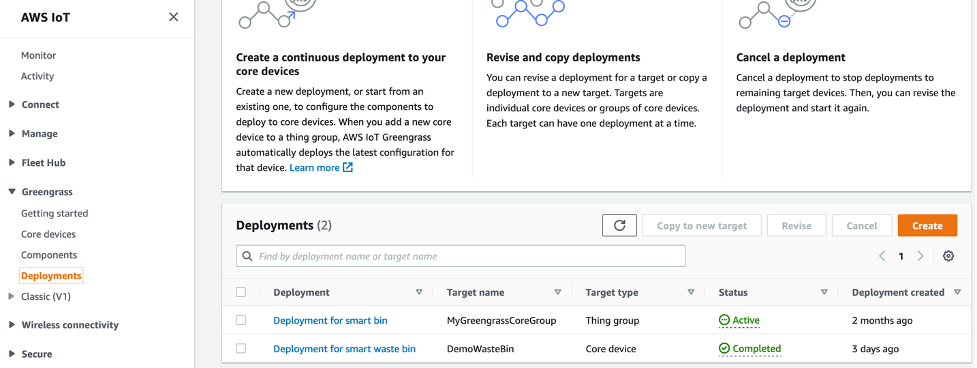
Task: Expand the Secure section
Action: click(12, 354)
